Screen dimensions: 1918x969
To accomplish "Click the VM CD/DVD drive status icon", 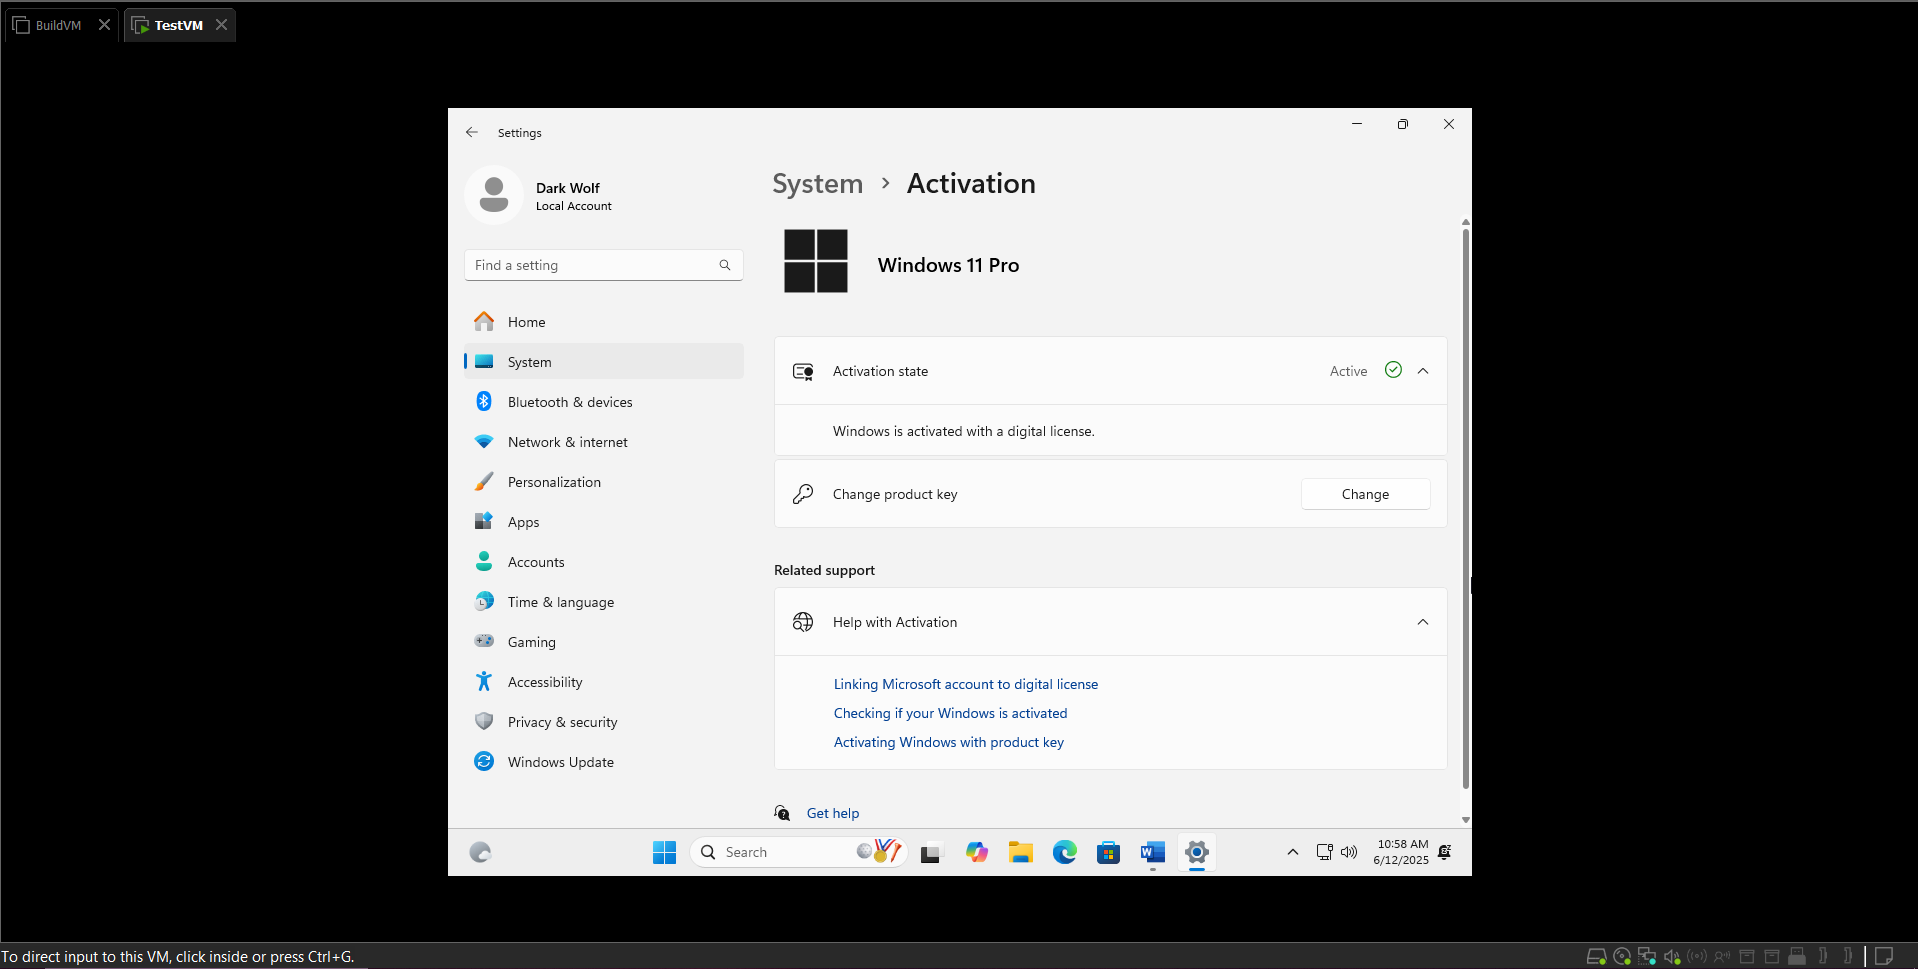I will tap(1622, 956).
